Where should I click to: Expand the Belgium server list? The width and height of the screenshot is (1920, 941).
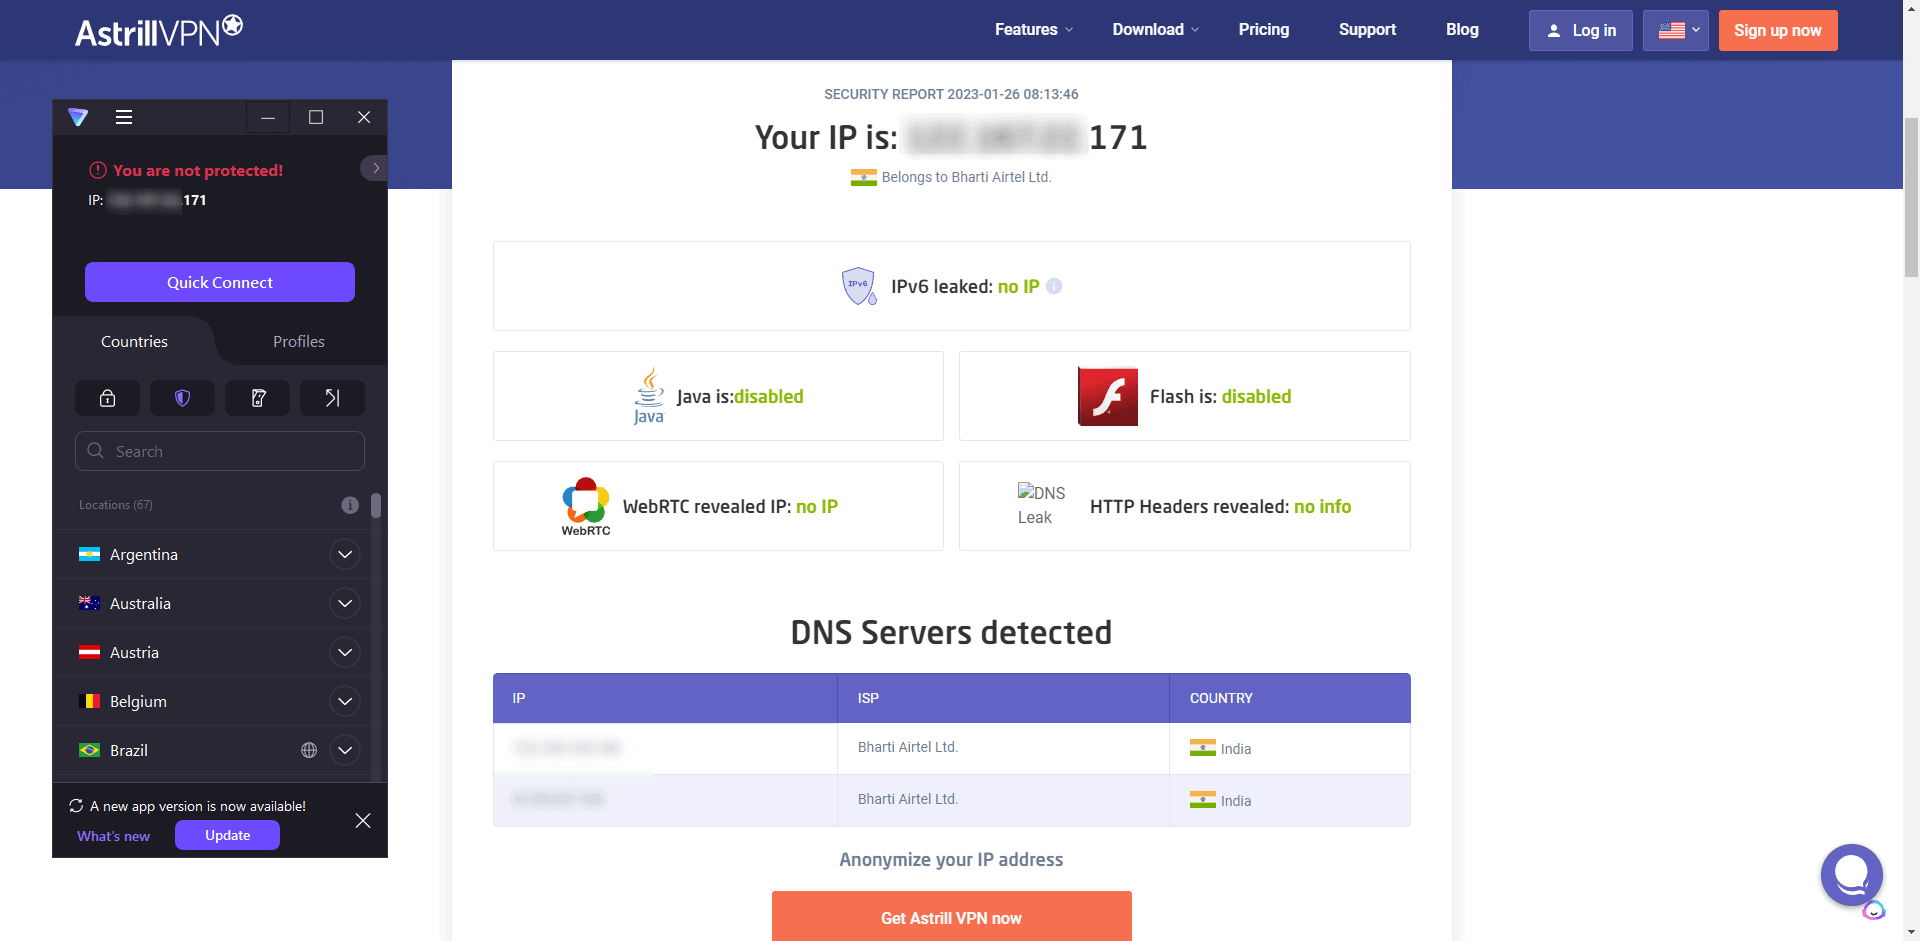tap(345, 701)
